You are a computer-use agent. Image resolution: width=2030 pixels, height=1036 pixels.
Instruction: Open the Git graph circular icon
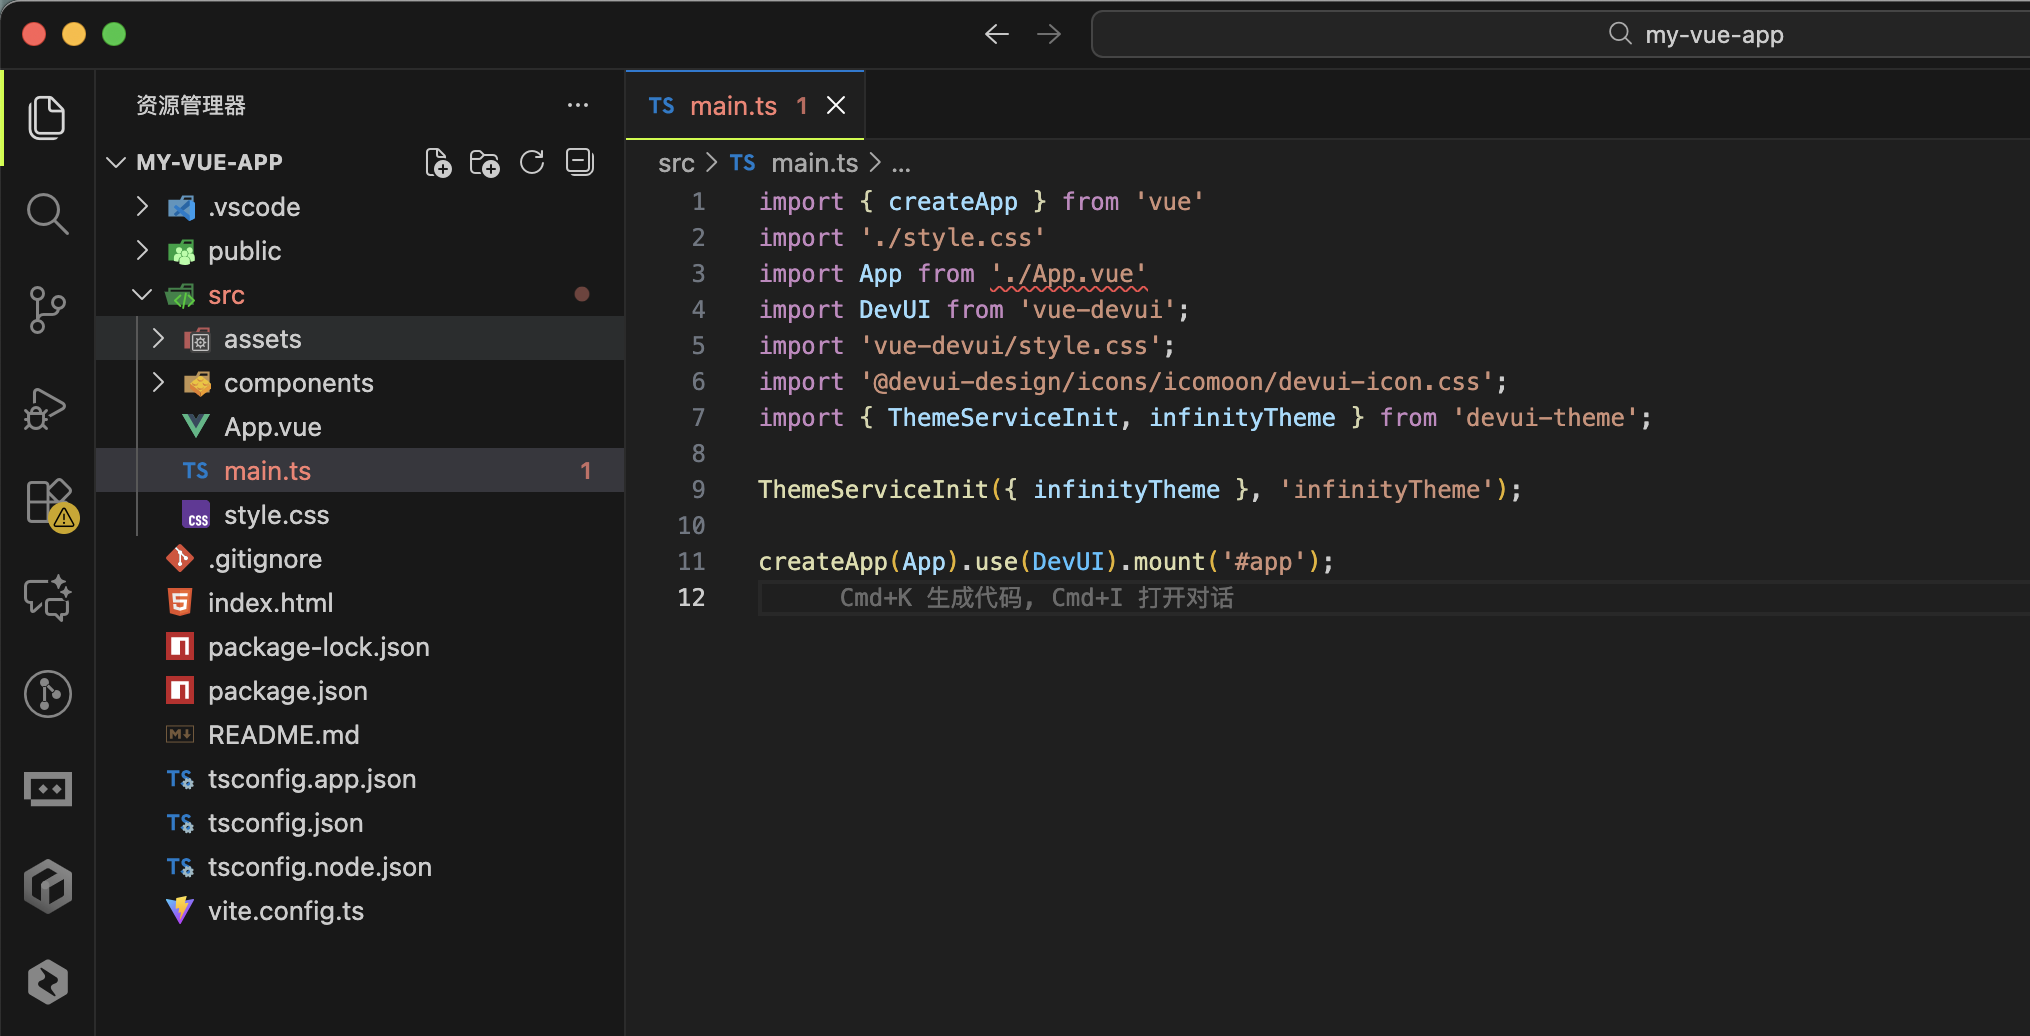tap(47, 694)
